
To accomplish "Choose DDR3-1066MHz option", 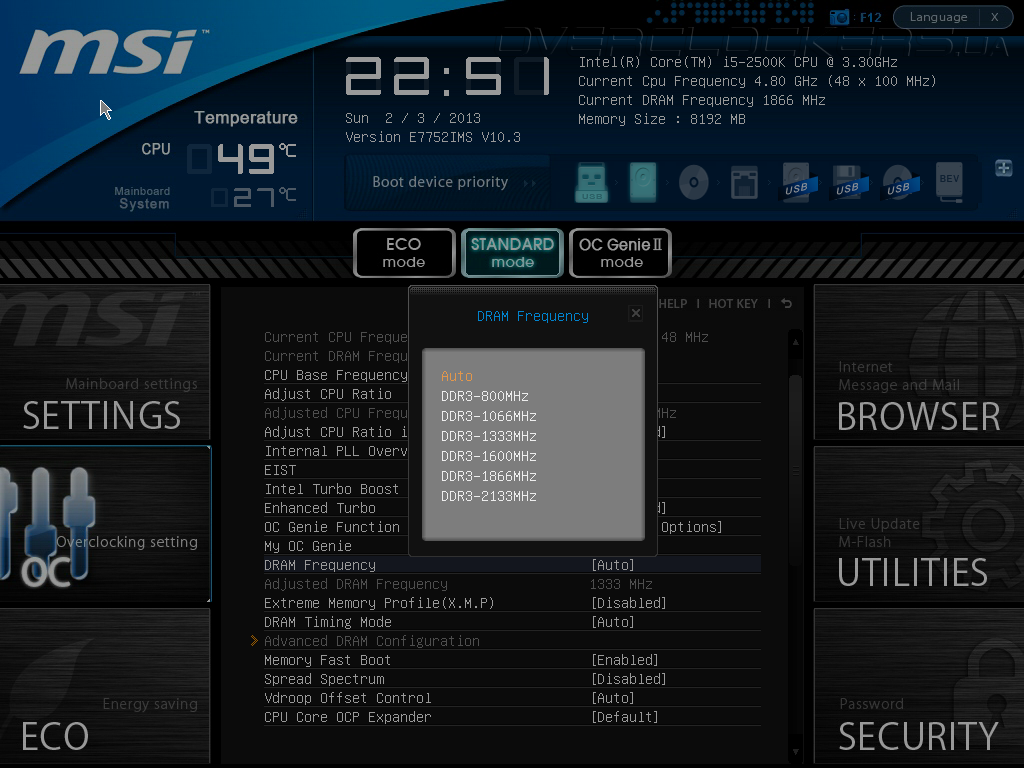I will (x=488, y=417).
